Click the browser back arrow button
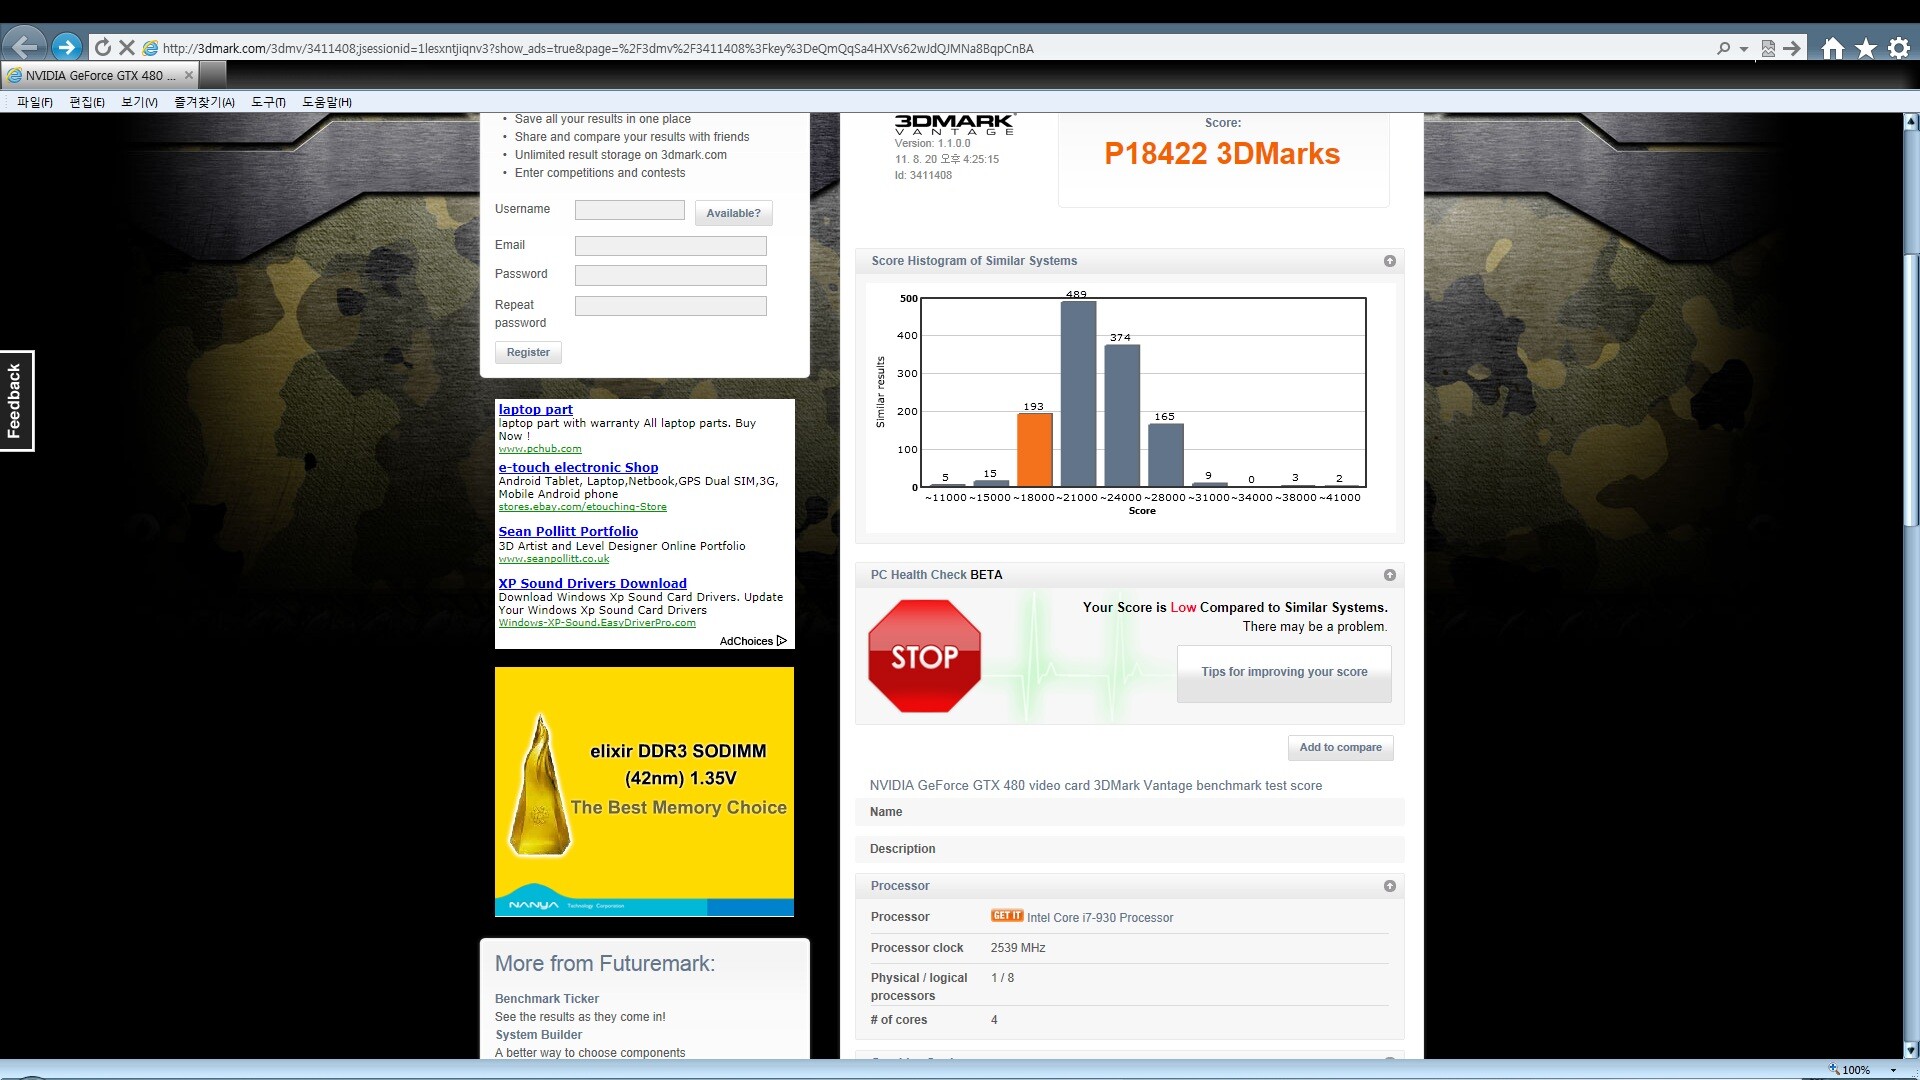 [x=25, y=46]
